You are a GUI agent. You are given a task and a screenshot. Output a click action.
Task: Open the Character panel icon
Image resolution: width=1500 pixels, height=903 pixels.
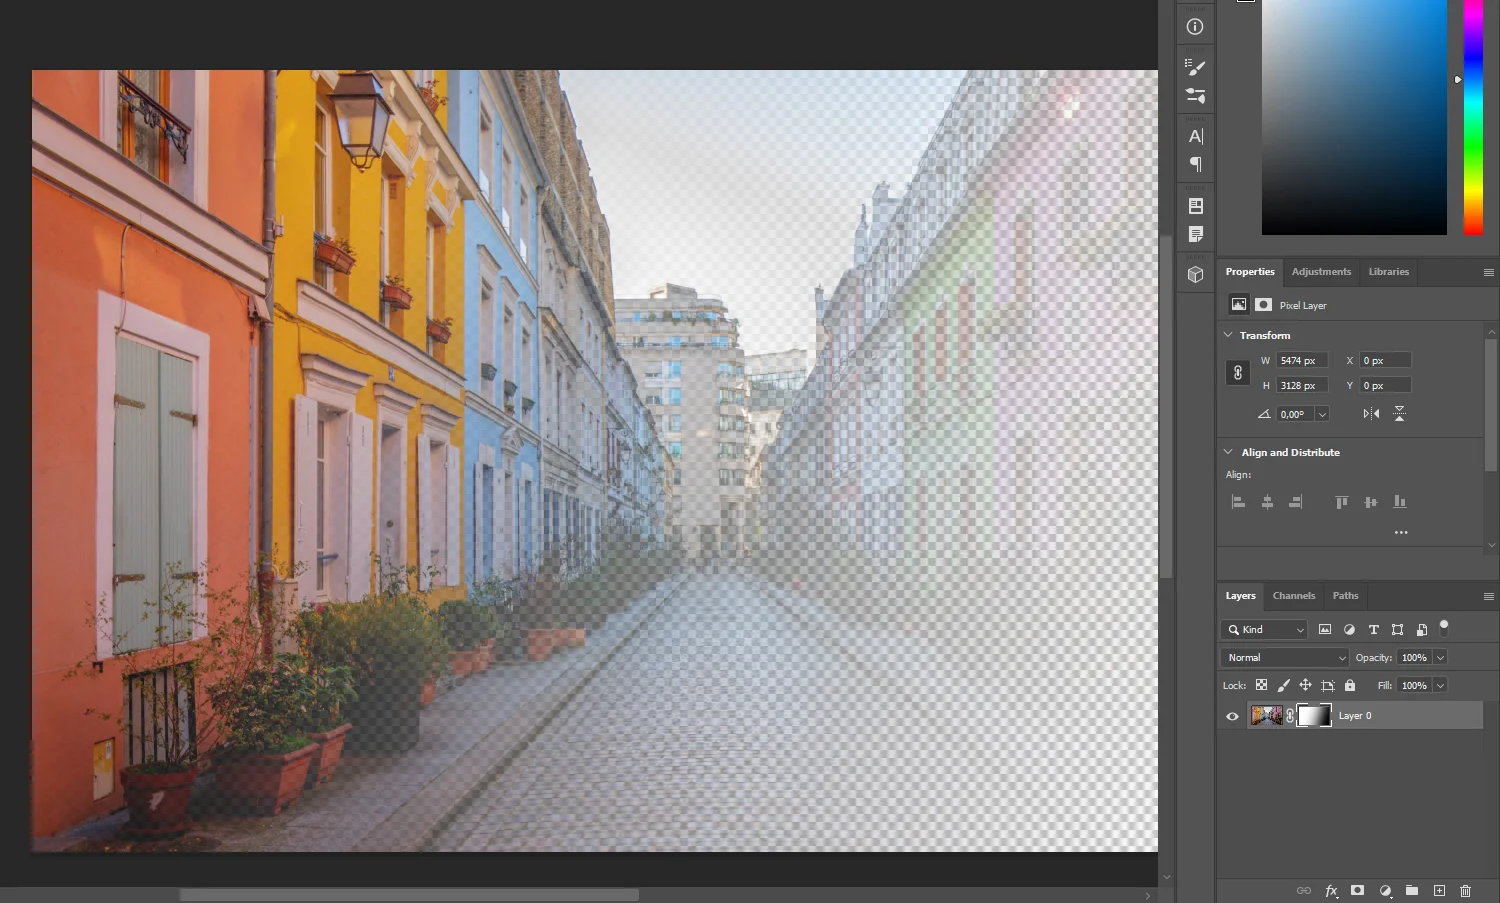[x=1195, y=136]
